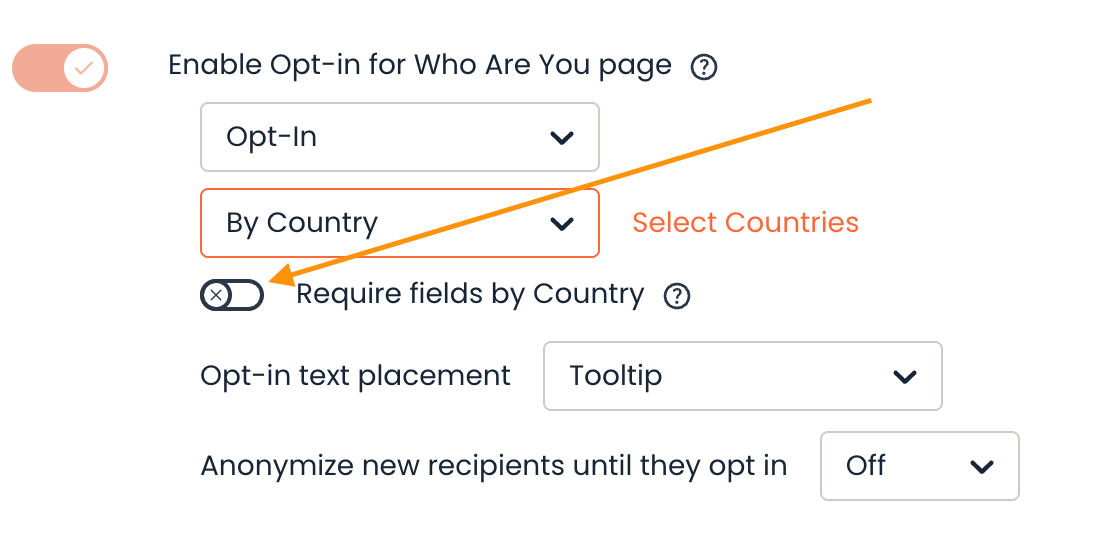Click the Opt-in text placement label

pyautogui.click(x=355, y=376)
